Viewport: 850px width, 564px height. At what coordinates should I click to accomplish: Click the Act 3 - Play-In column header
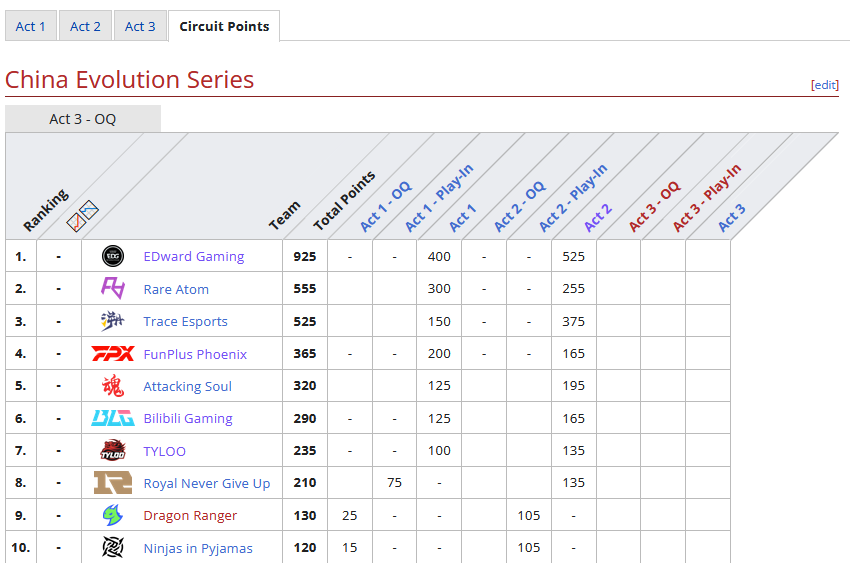707,197
